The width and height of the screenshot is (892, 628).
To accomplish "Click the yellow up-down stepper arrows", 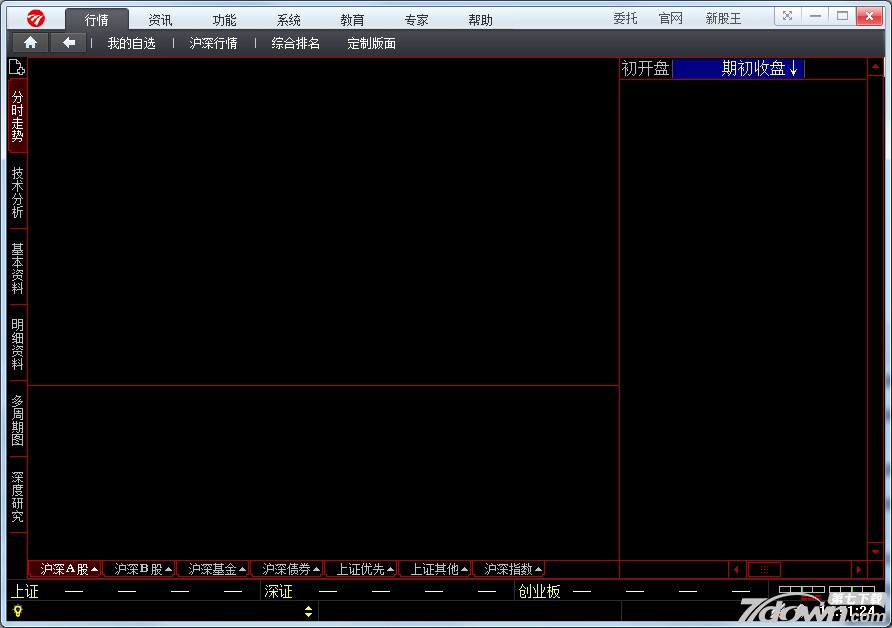I will (308, 612).
